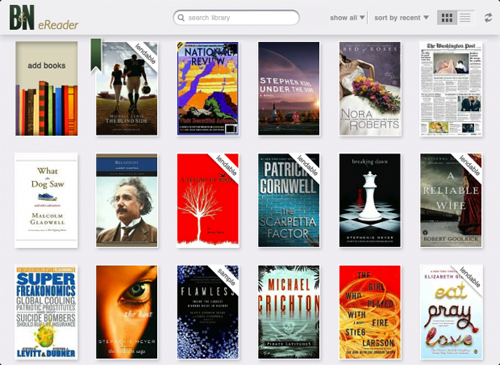This screenshot has height=365, width=500.
Task: Click the sync refresh icon
Action: click(x=488, y=18)
